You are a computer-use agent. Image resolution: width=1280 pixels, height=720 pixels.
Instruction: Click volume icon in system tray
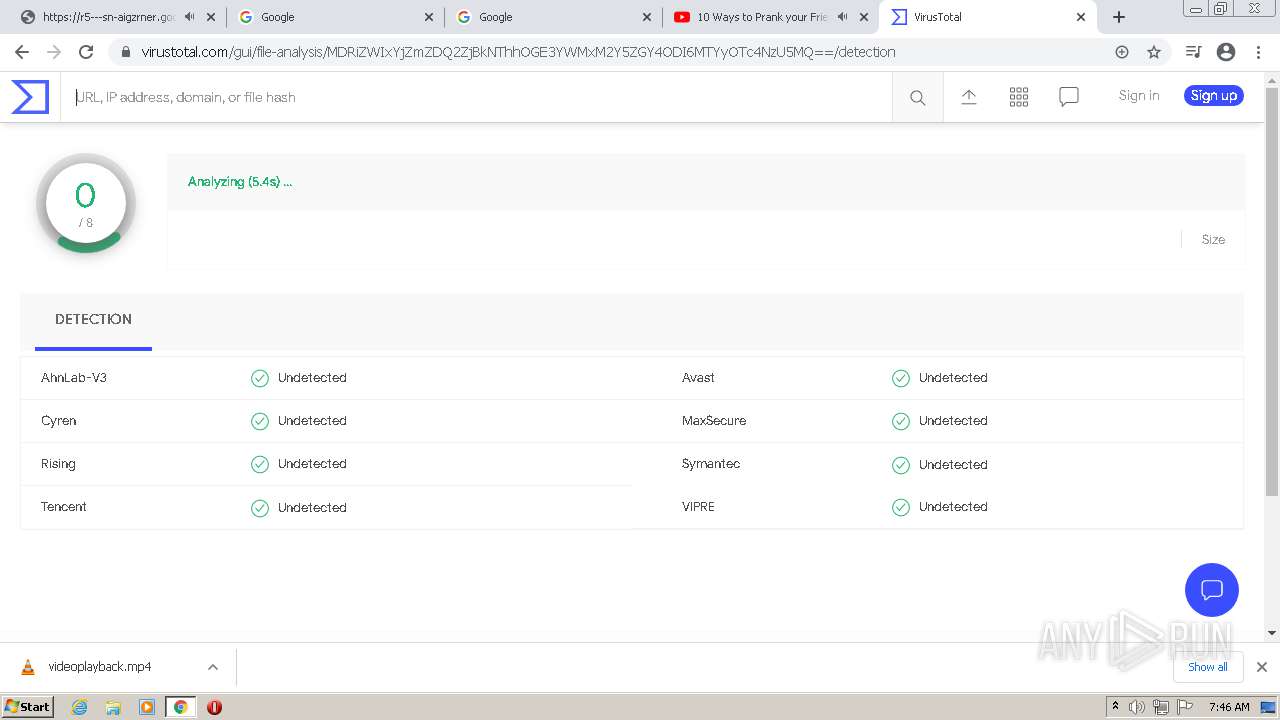1137,707
